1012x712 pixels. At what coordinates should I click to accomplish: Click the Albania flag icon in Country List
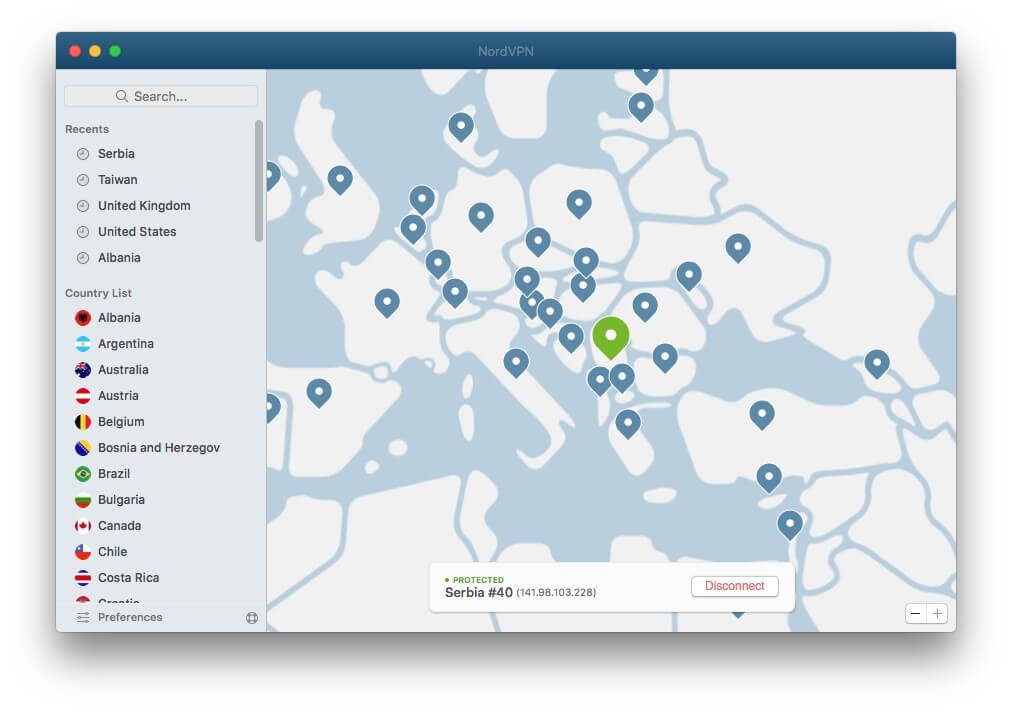pos(83,318)
